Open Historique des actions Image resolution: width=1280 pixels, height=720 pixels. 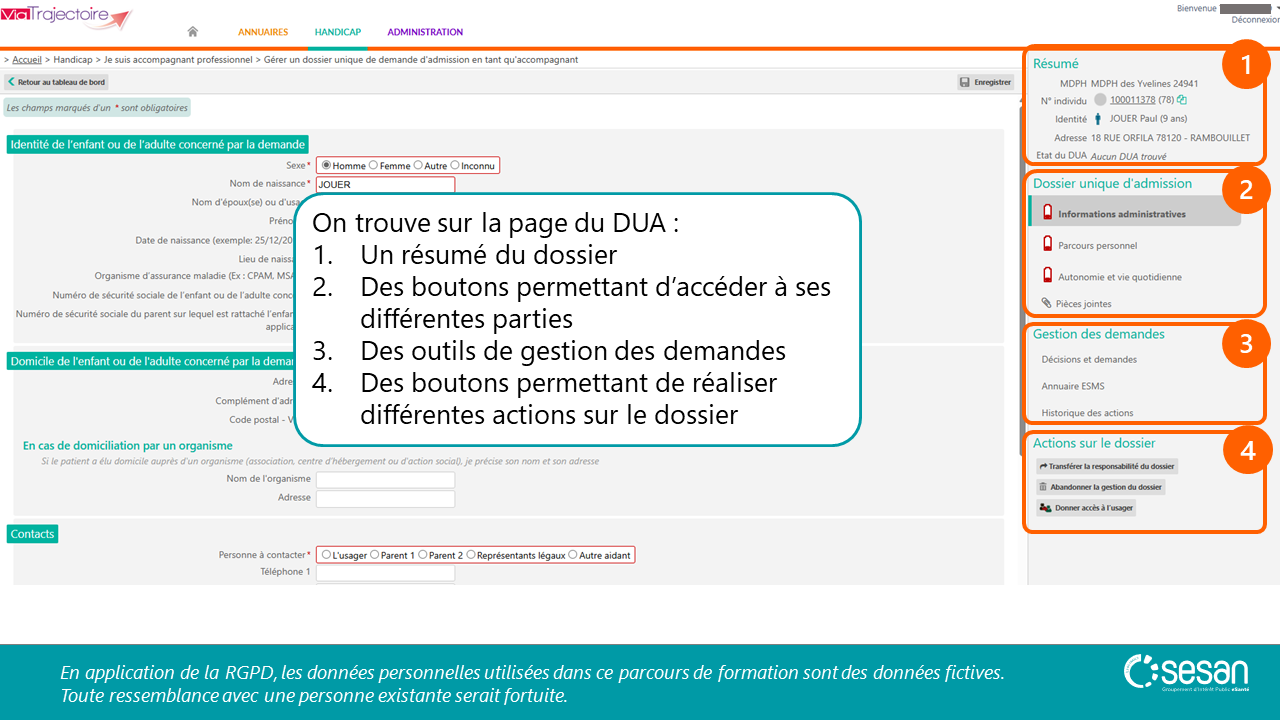pos(1087,412)
